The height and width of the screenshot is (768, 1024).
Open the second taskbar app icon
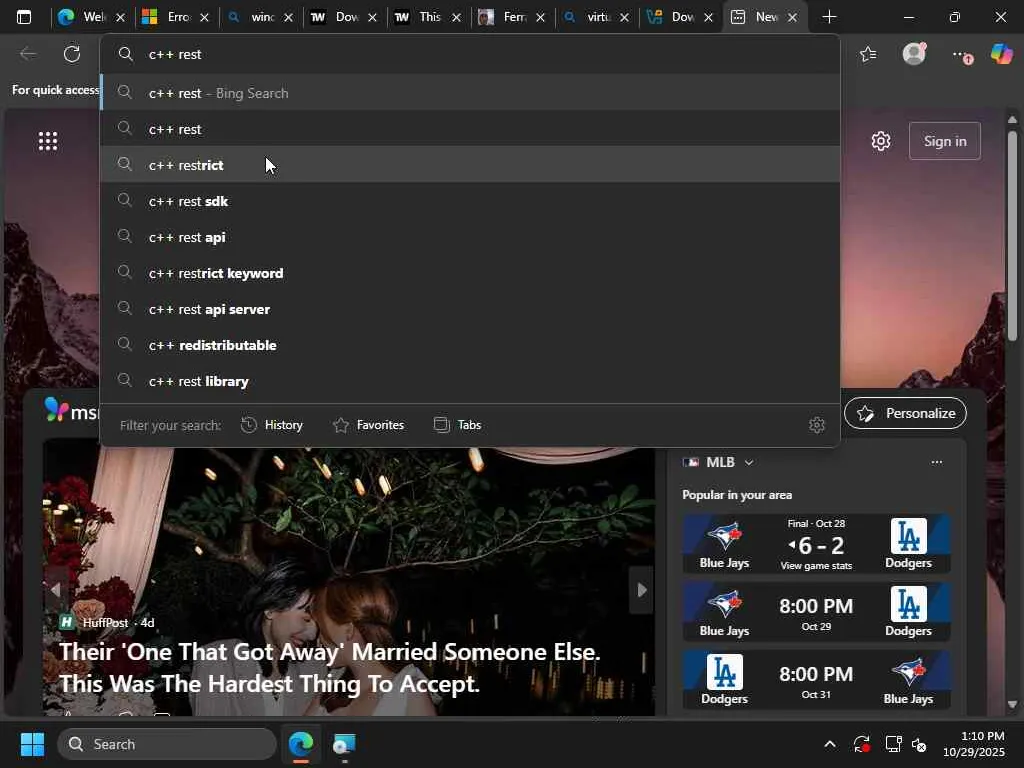(x=344, y=744)
